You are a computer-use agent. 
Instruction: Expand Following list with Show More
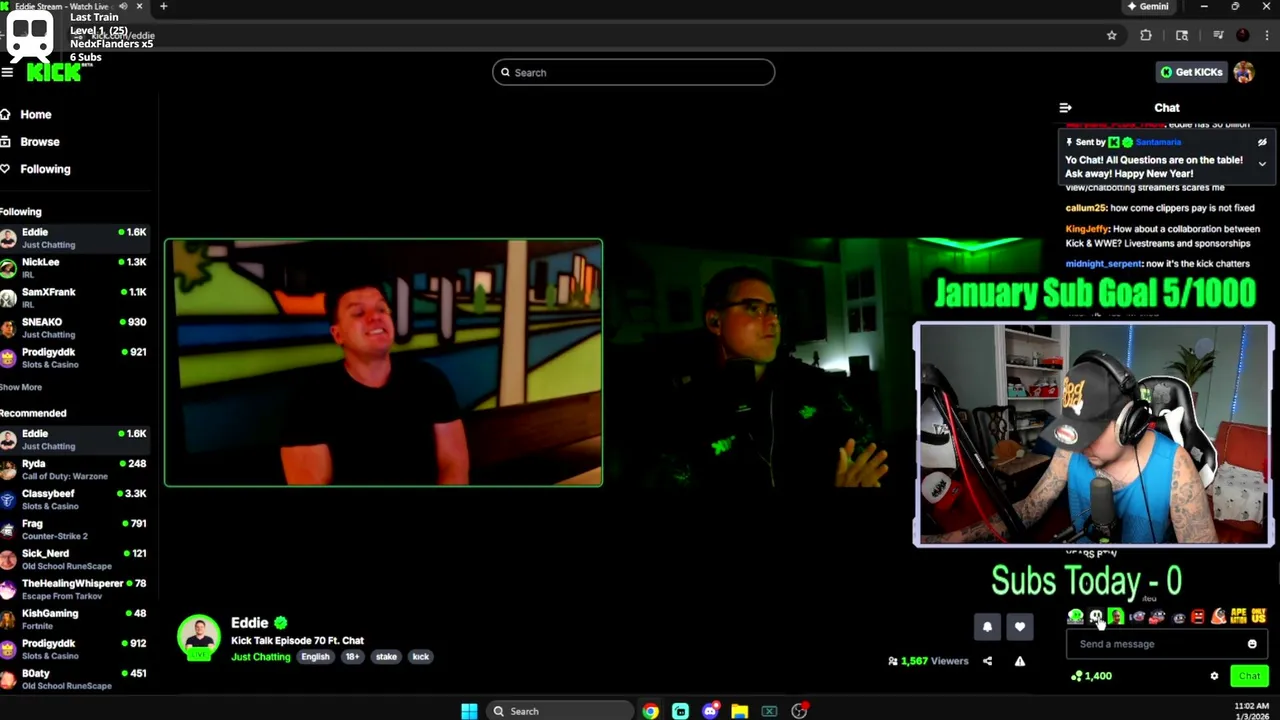tap(21, 387)
